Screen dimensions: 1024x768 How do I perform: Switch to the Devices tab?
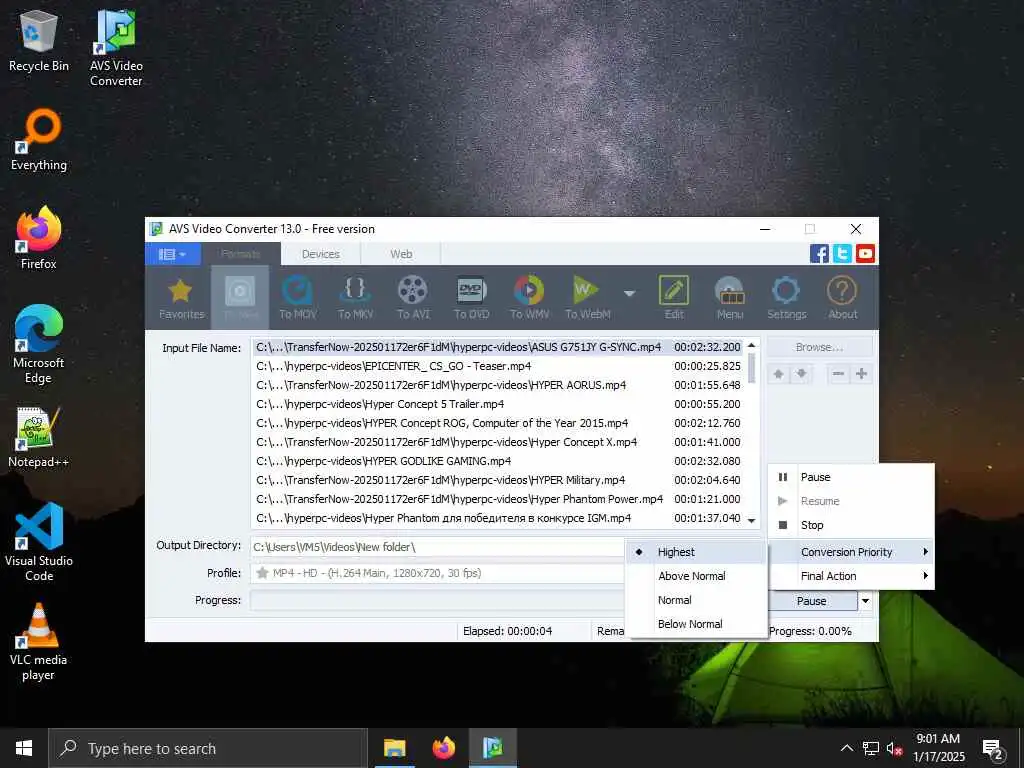(x=321, y=254)
